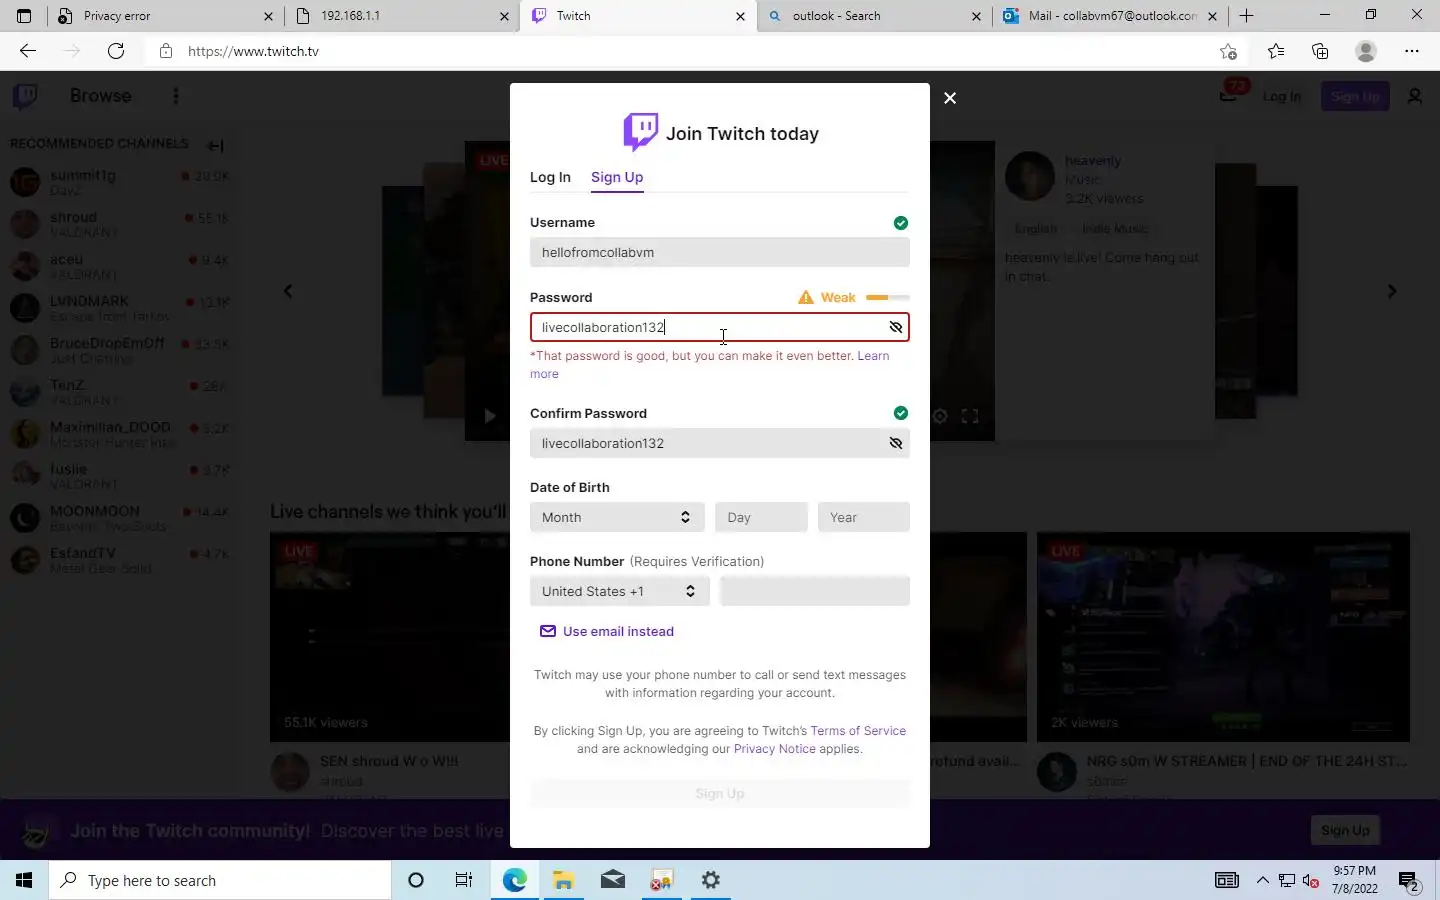Open File Explorer from the taskbar

pyautogui.click(x=563, y=880)
